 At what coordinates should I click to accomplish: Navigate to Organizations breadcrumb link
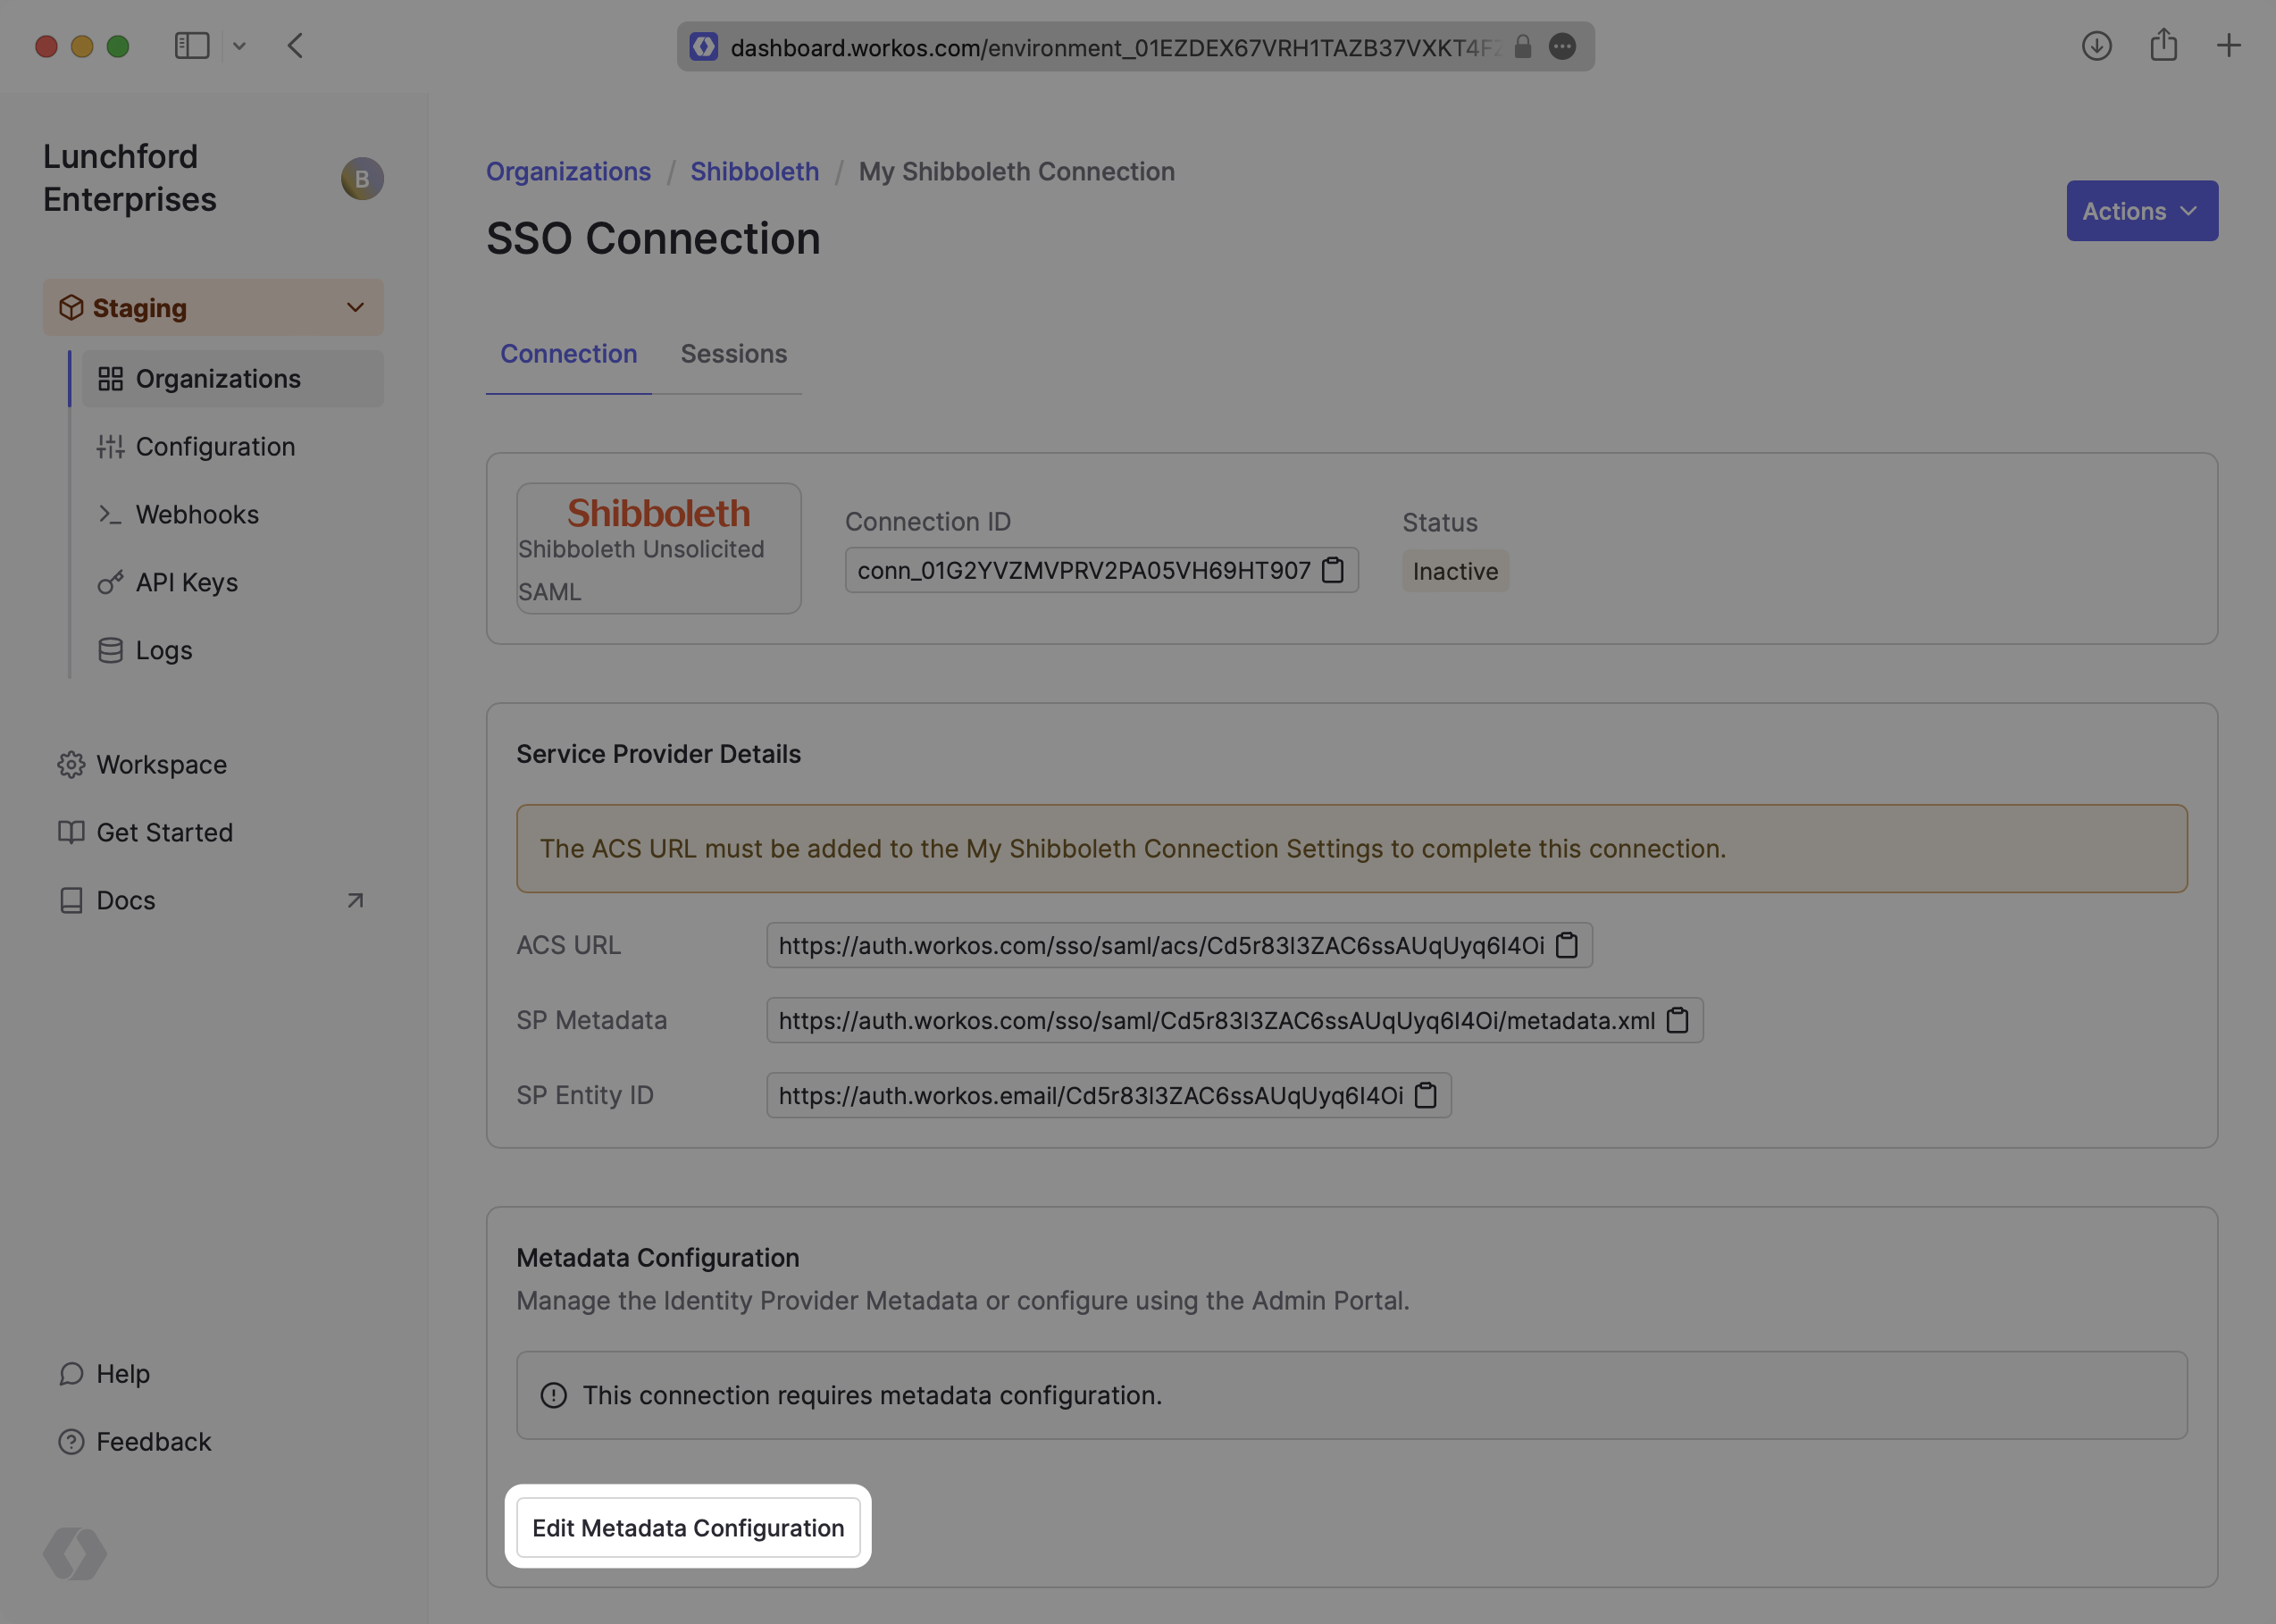(x=568, y=171)
